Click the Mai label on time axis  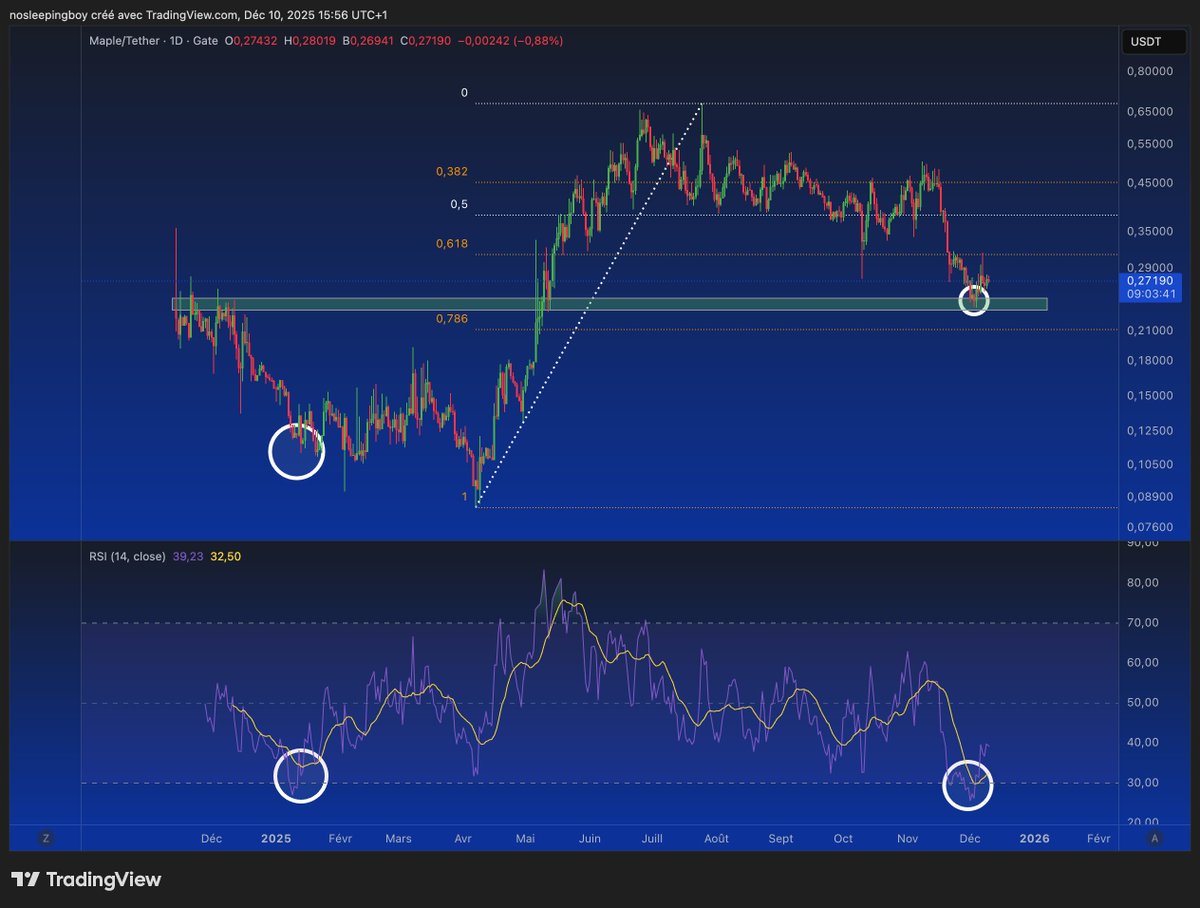point(525,839)
